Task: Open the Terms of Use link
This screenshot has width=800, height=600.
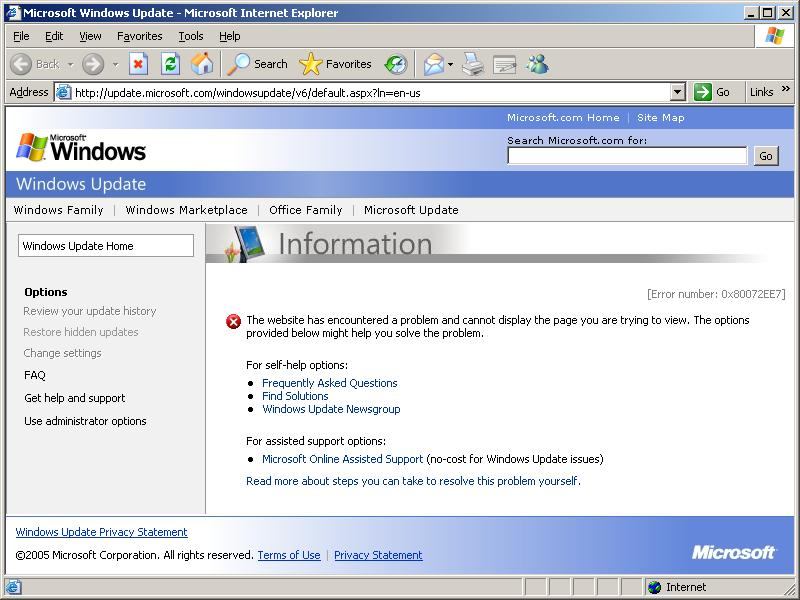Action: pos(289,555)
